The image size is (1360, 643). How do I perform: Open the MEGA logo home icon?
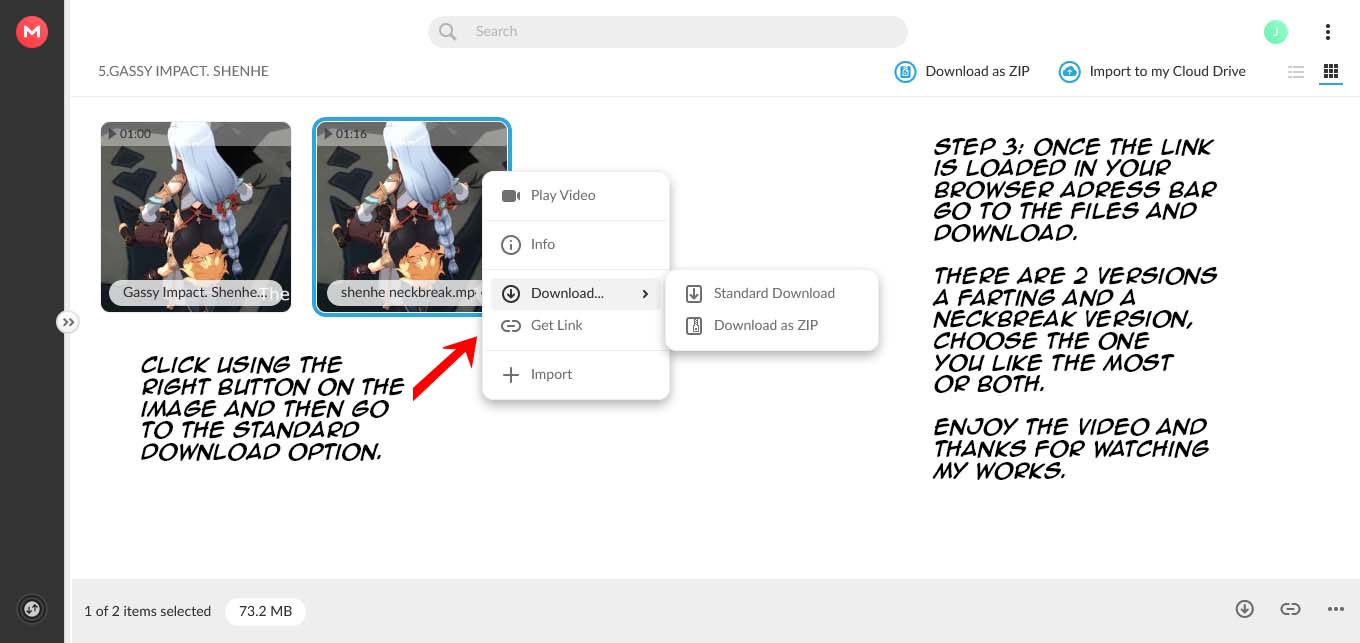coord(32,31)
